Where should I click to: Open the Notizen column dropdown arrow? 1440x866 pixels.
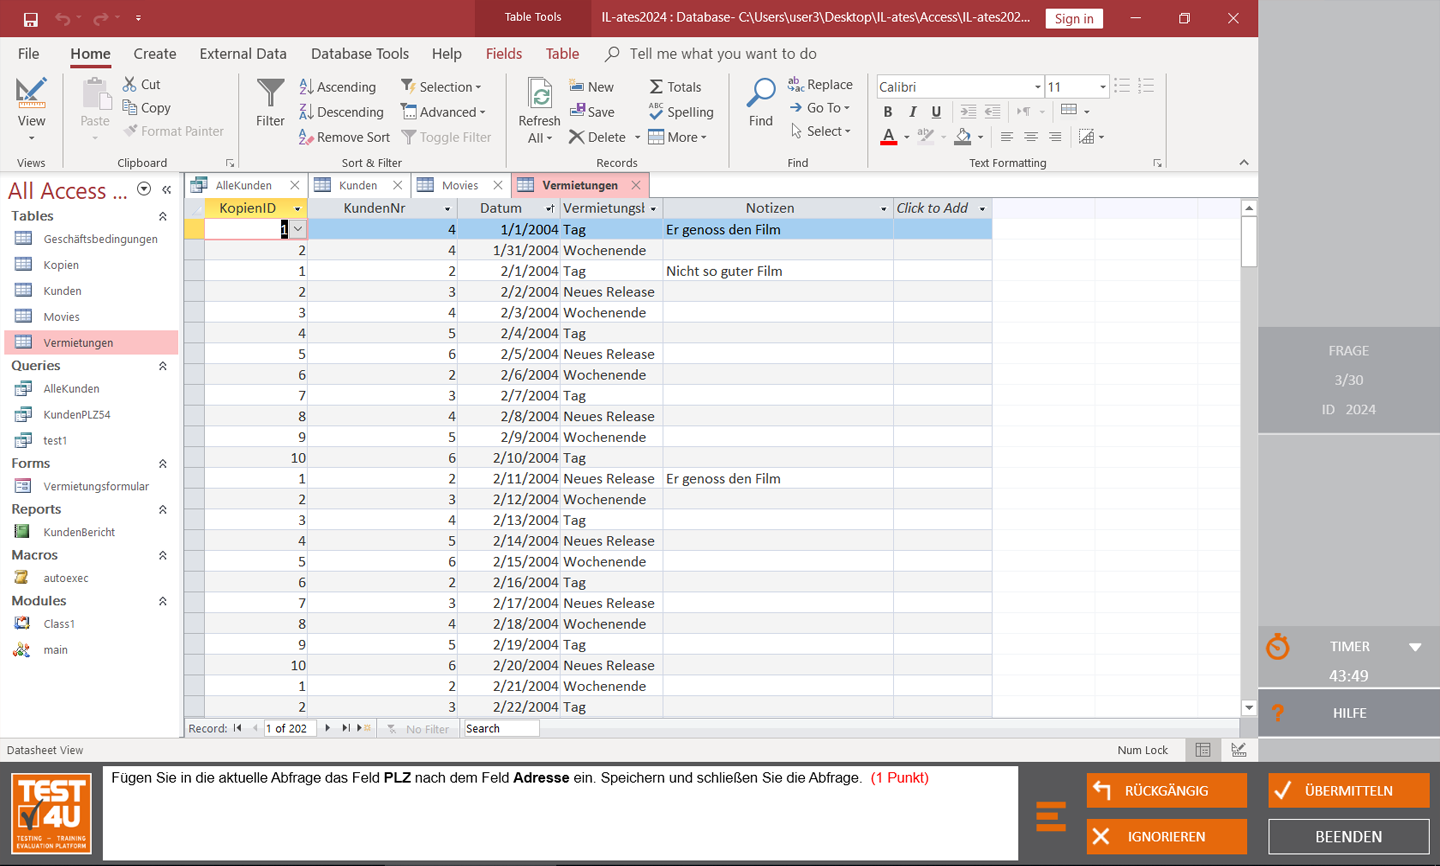point(883,209)
